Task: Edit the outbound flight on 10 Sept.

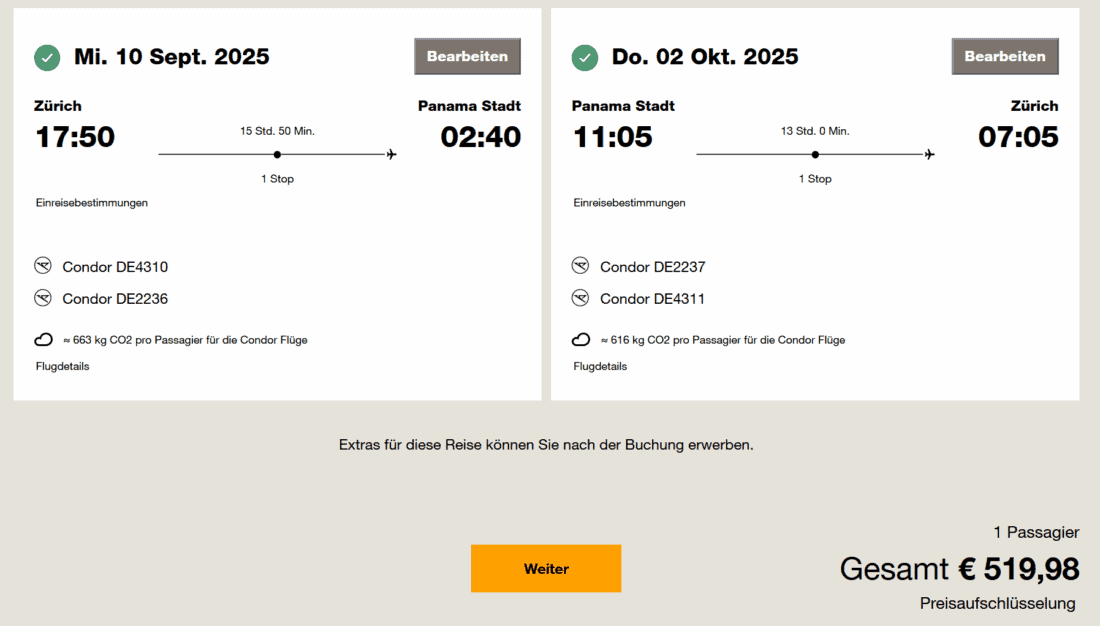Action: [x=467, y=56]
